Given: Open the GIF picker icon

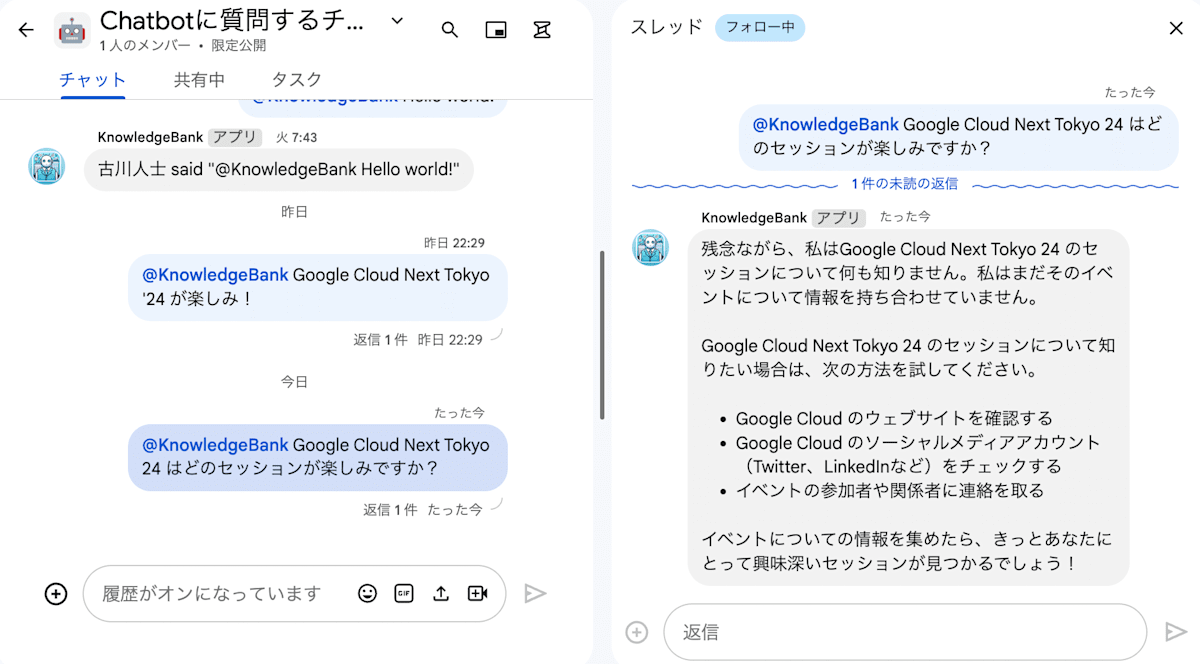Looking at the screenshot, I should point(404,594).
